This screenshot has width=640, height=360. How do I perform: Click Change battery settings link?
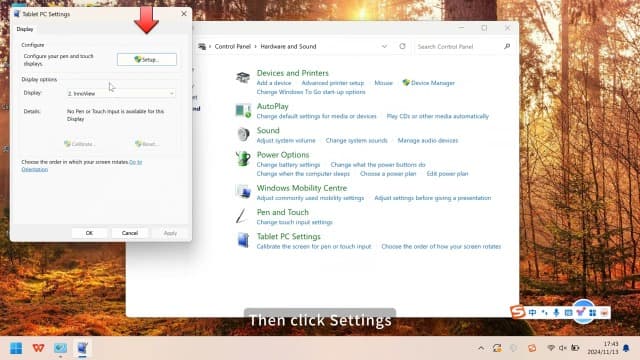(x=288, y=165)
